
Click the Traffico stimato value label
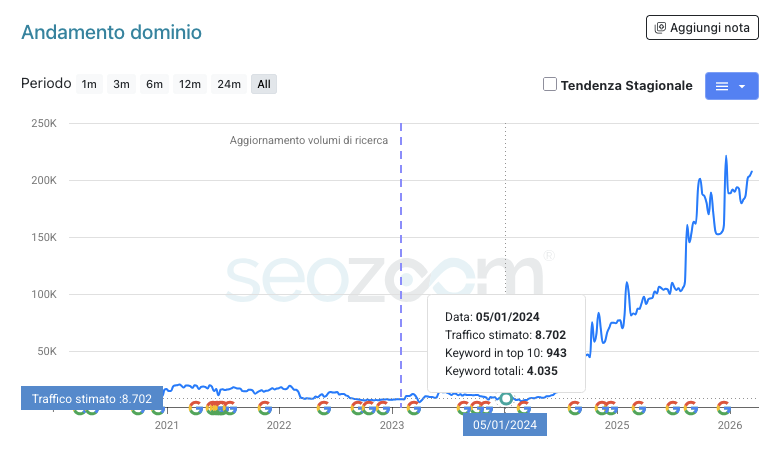pos(91,398)
